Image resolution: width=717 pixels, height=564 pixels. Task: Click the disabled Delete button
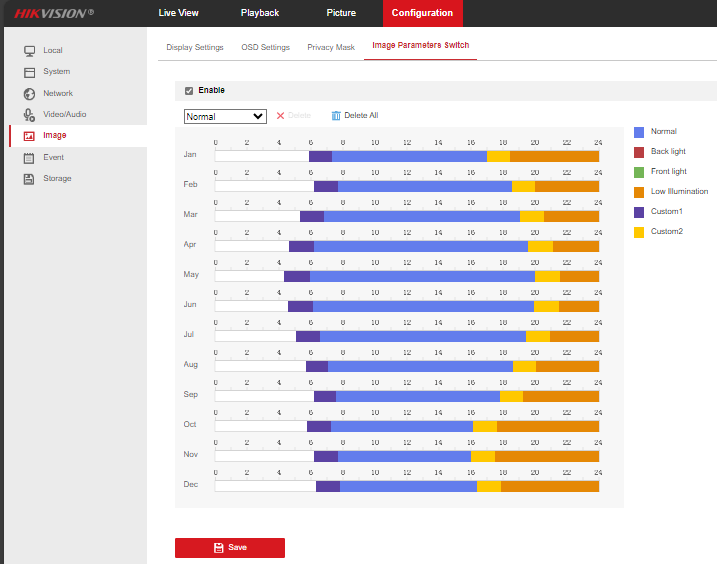click(x=293, y=116)
